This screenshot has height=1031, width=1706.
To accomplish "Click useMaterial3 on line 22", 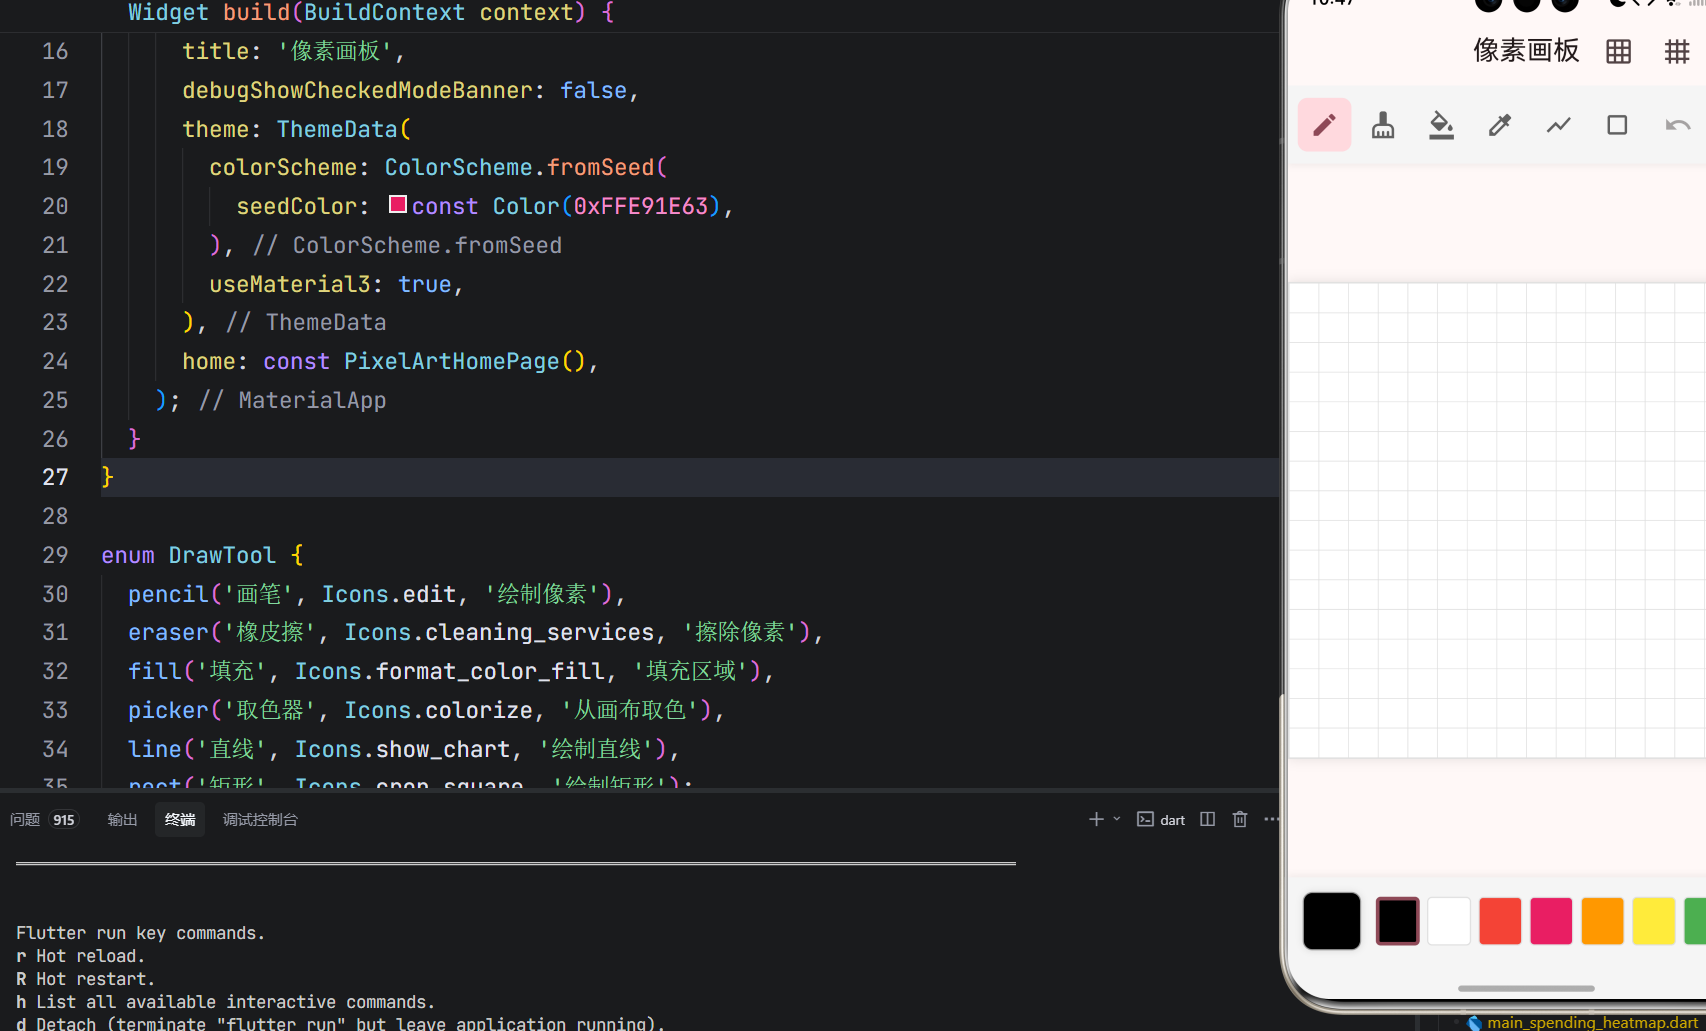I will point(290,284).
